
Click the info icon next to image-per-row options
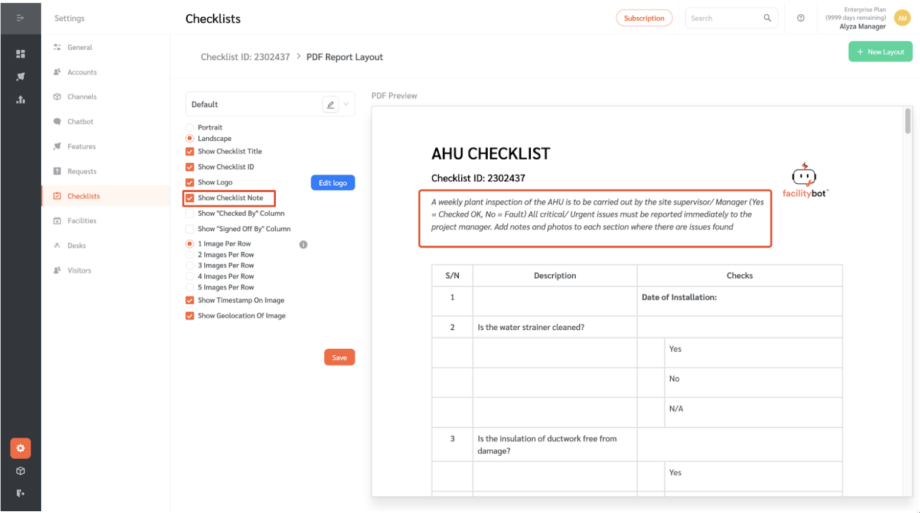tap(303, 244)
